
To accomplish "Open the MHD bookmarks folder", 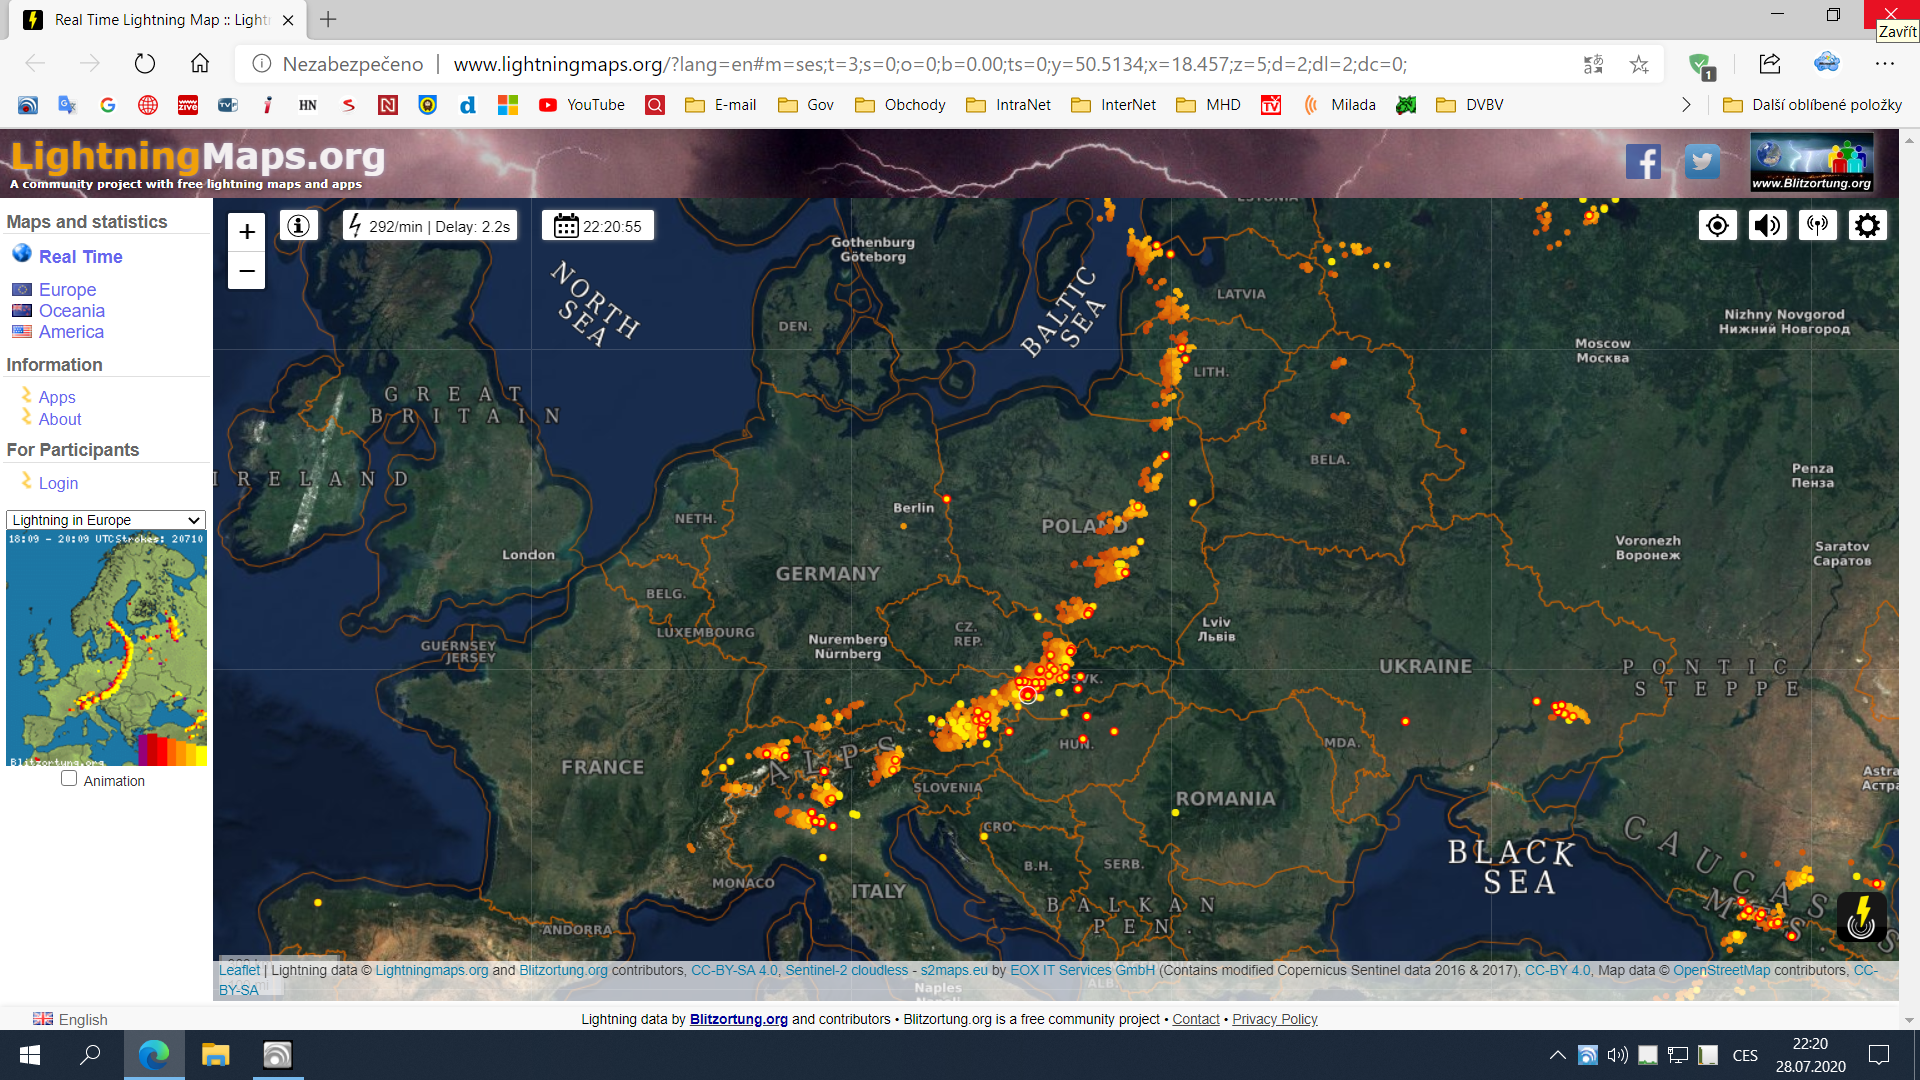I will (x=1208, y=105).
